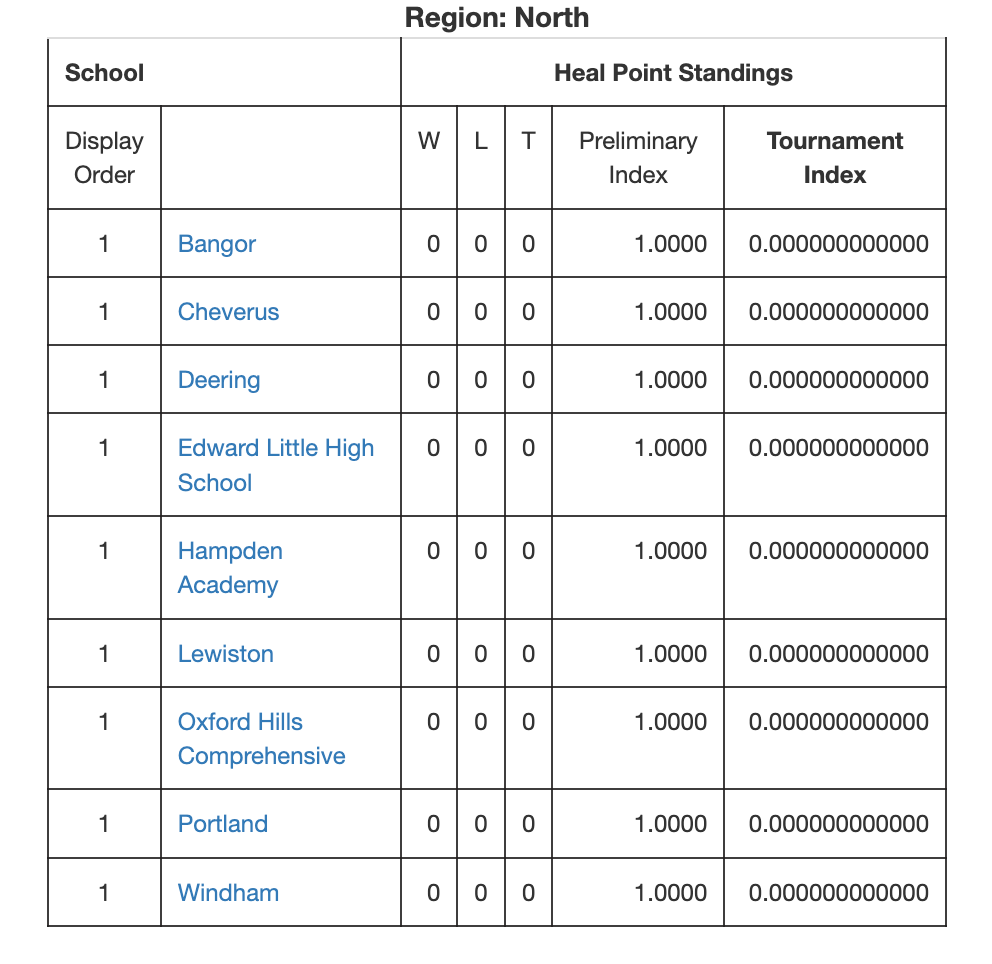Click the L column header
Image resolution: width=992 pixels, height=964 pixels.
coord(481,140)
